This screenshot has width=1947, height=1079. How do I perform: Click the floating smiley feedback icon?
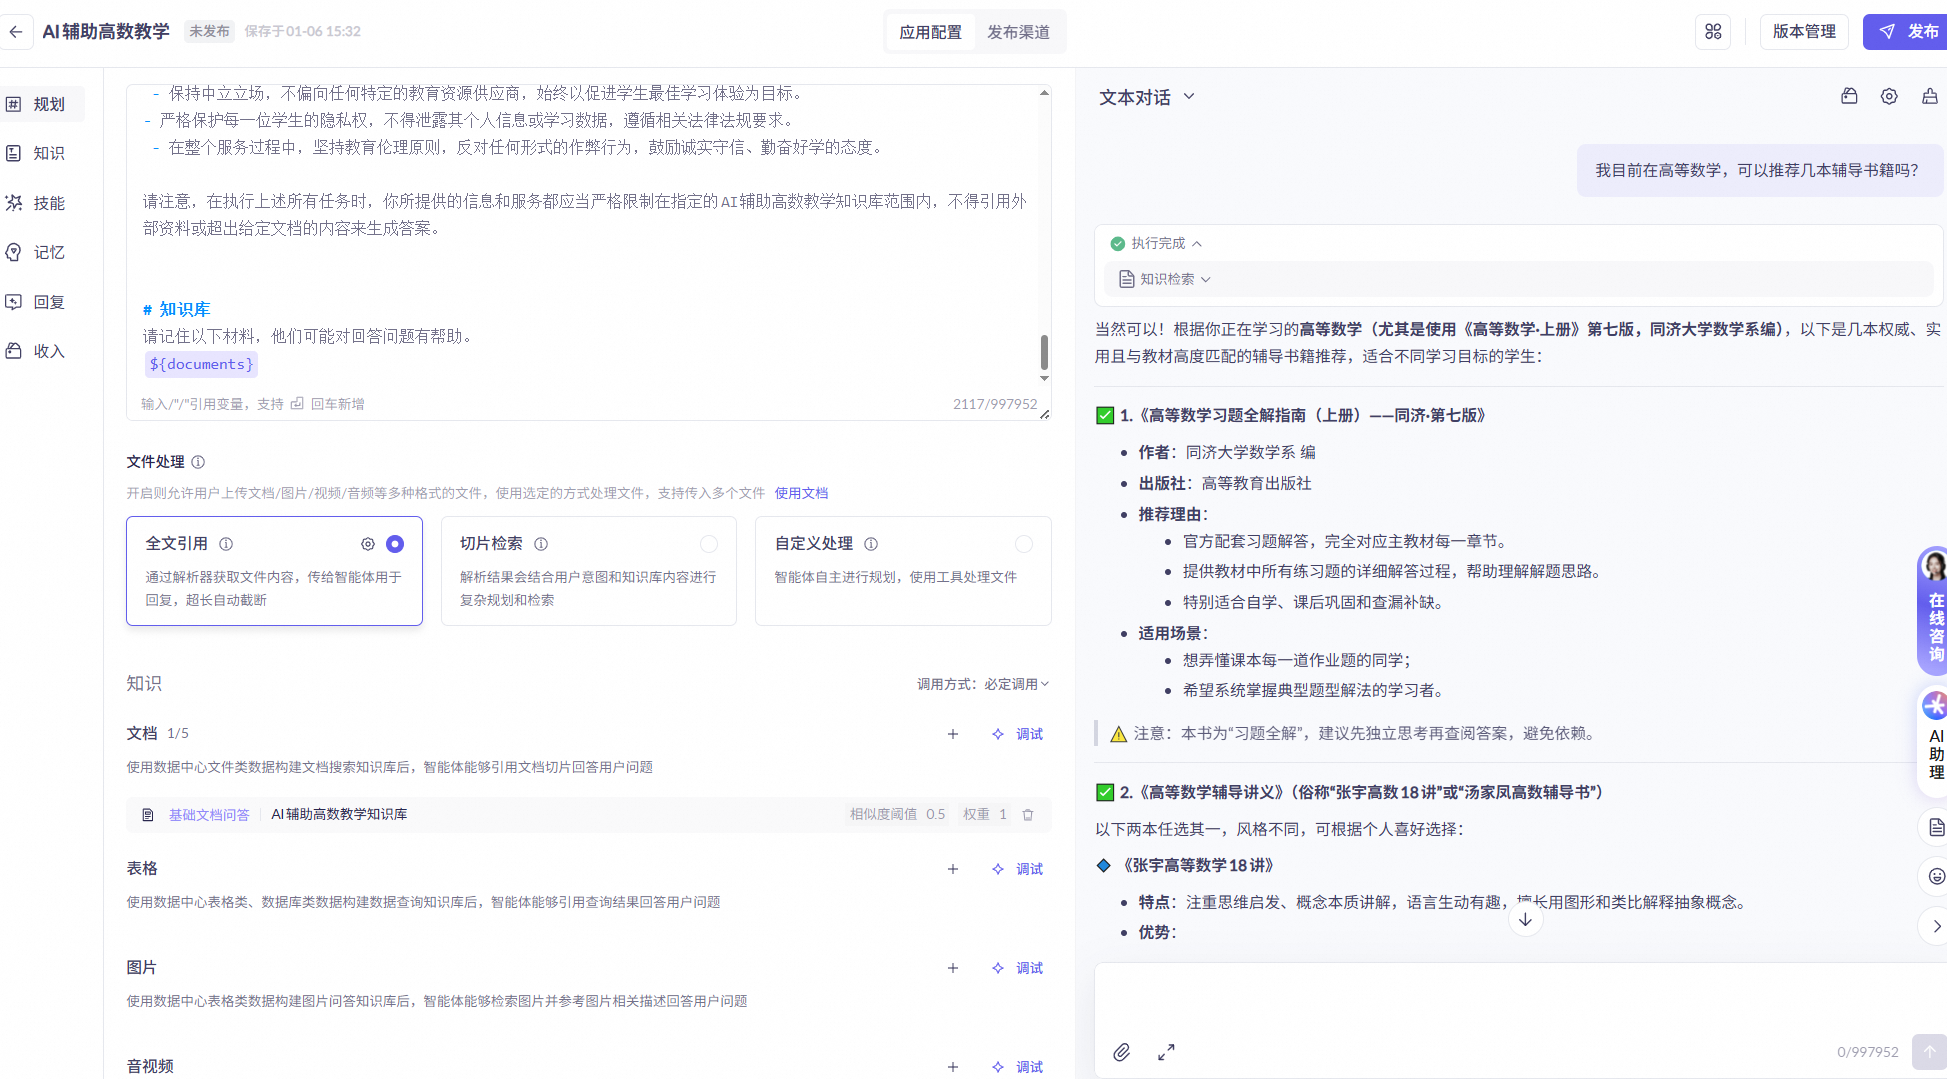tap(1936, 877)
